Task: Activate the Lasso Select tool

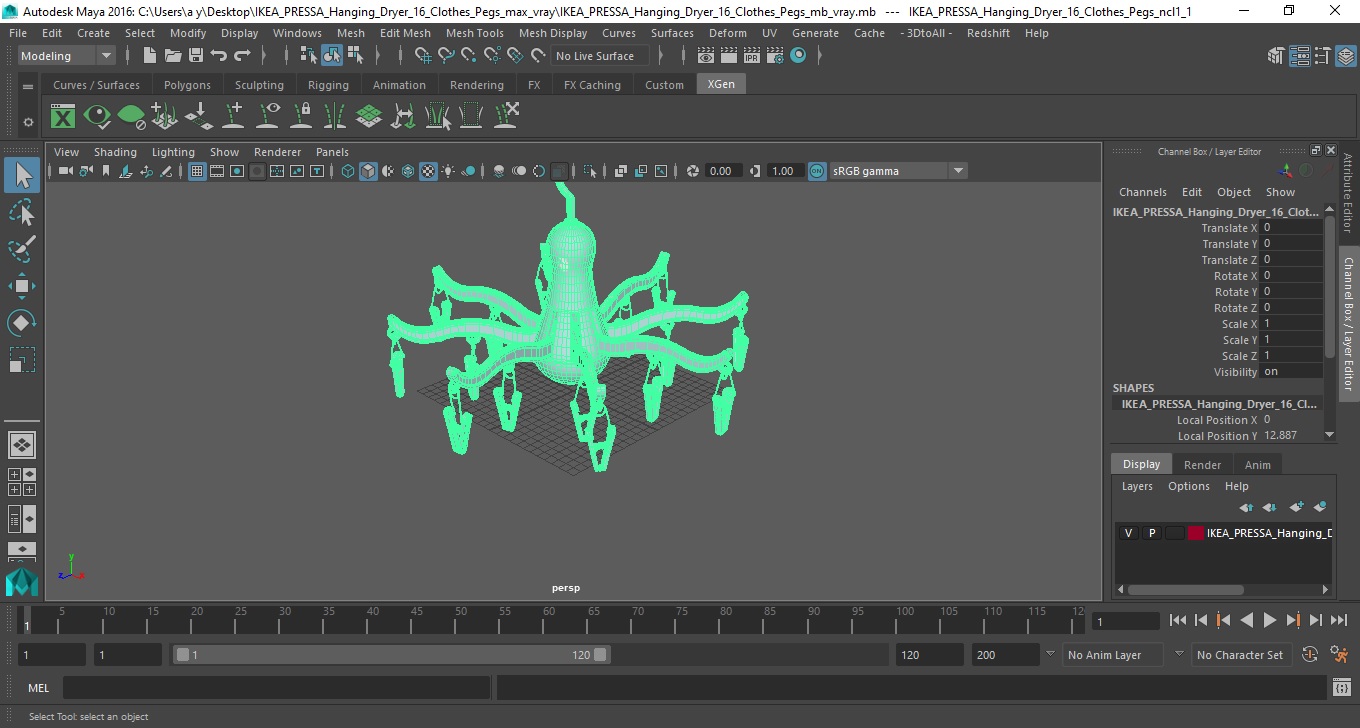Action: (x=22, y=212)
